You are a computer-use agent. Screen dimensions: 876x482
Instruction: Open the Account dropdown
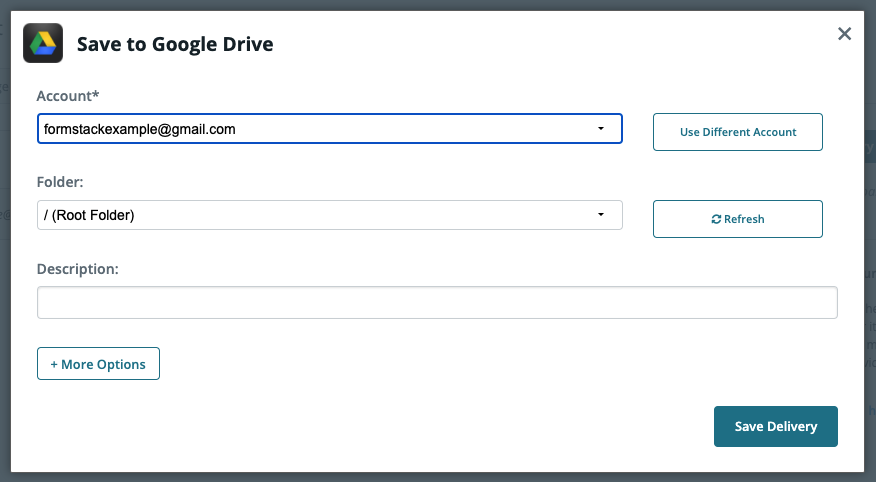point(329,129)
